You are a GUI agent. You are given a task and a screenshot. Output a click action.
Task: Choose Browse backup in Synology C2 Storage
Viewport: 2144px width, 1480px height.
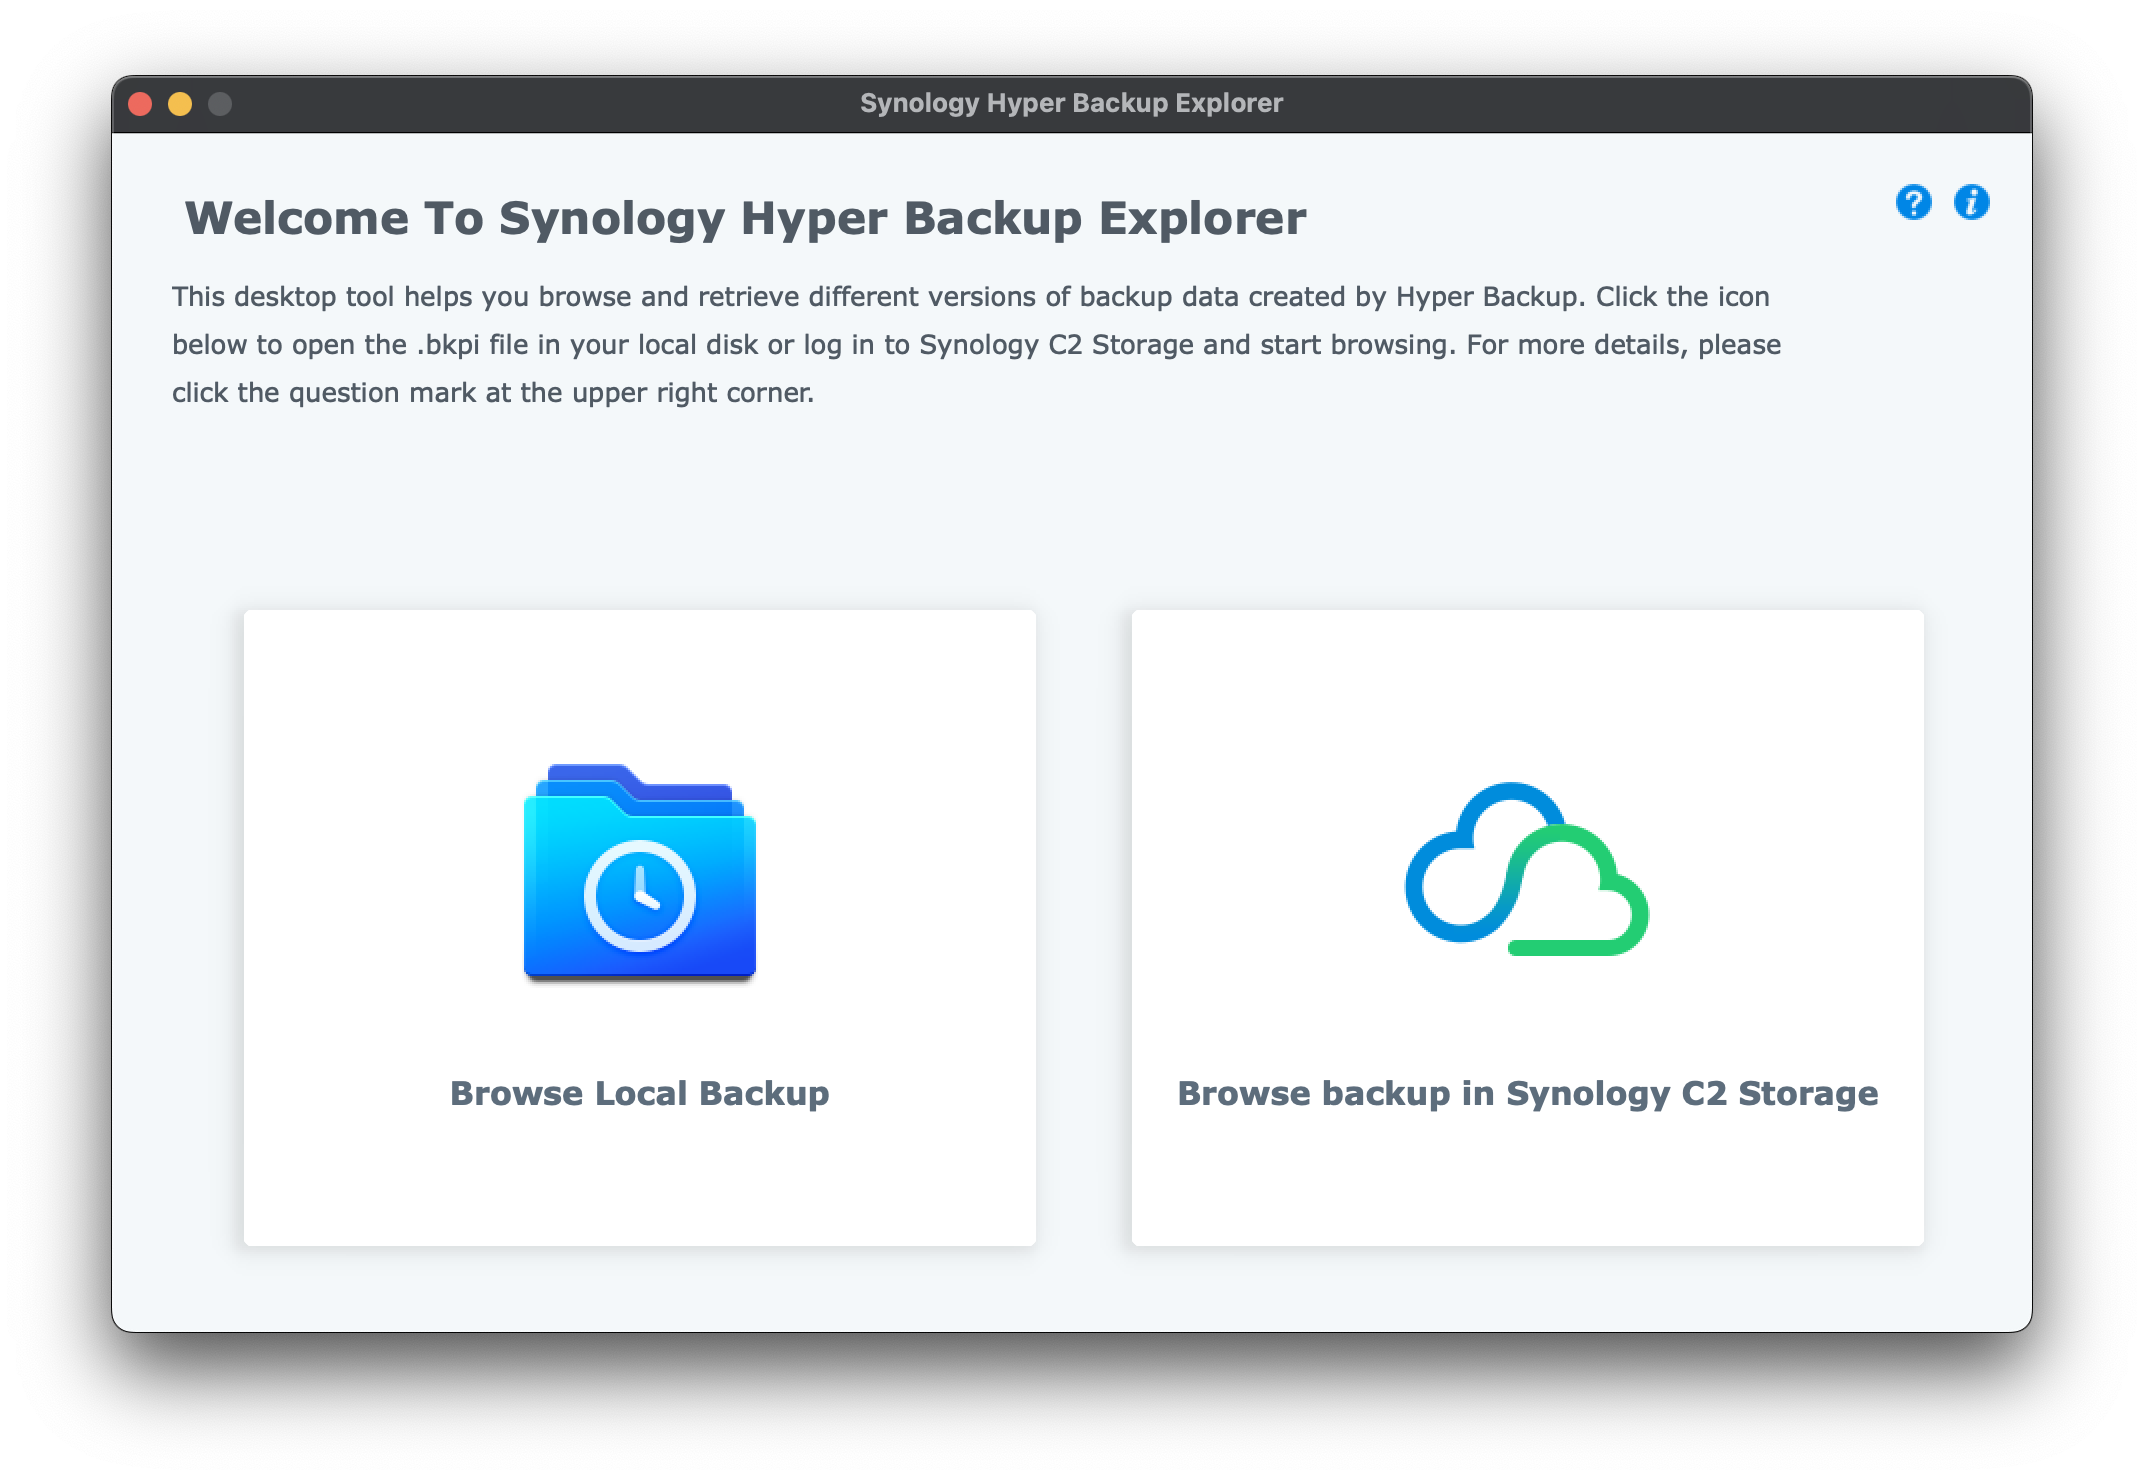coord(1527,1093)
